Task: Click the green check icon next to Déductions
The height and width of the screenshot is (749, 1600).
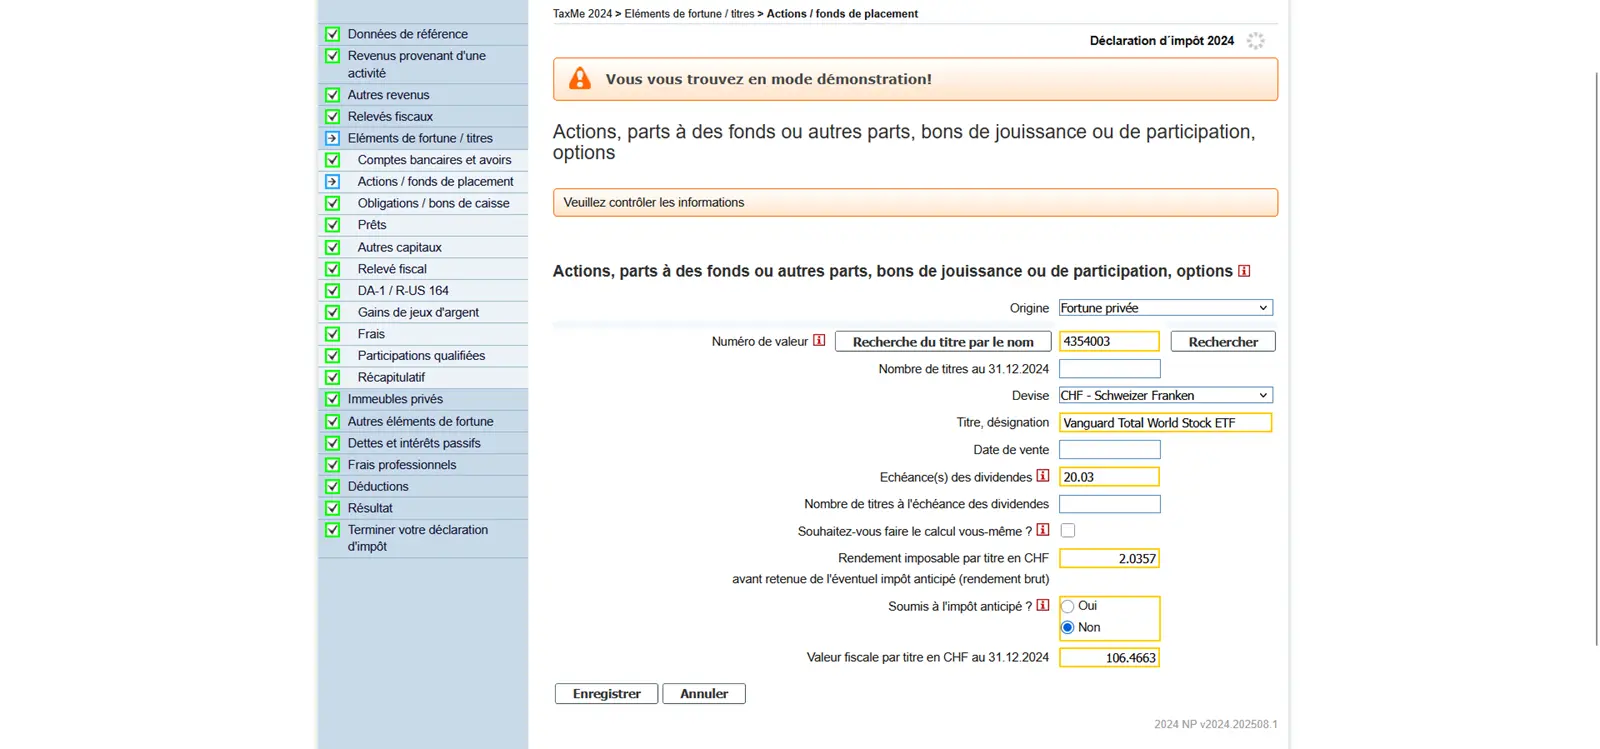Action: (x=333, y=487)
